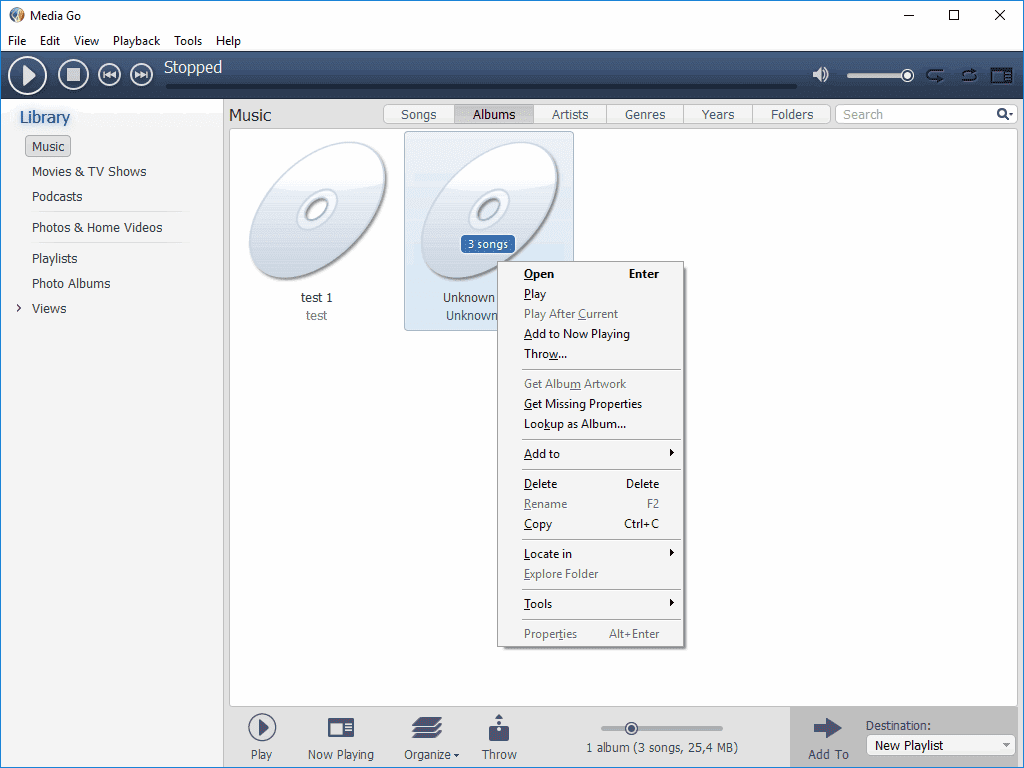Mute the volume speaker icon
This screenshot has width=1024, height=768.
point(821,75)
